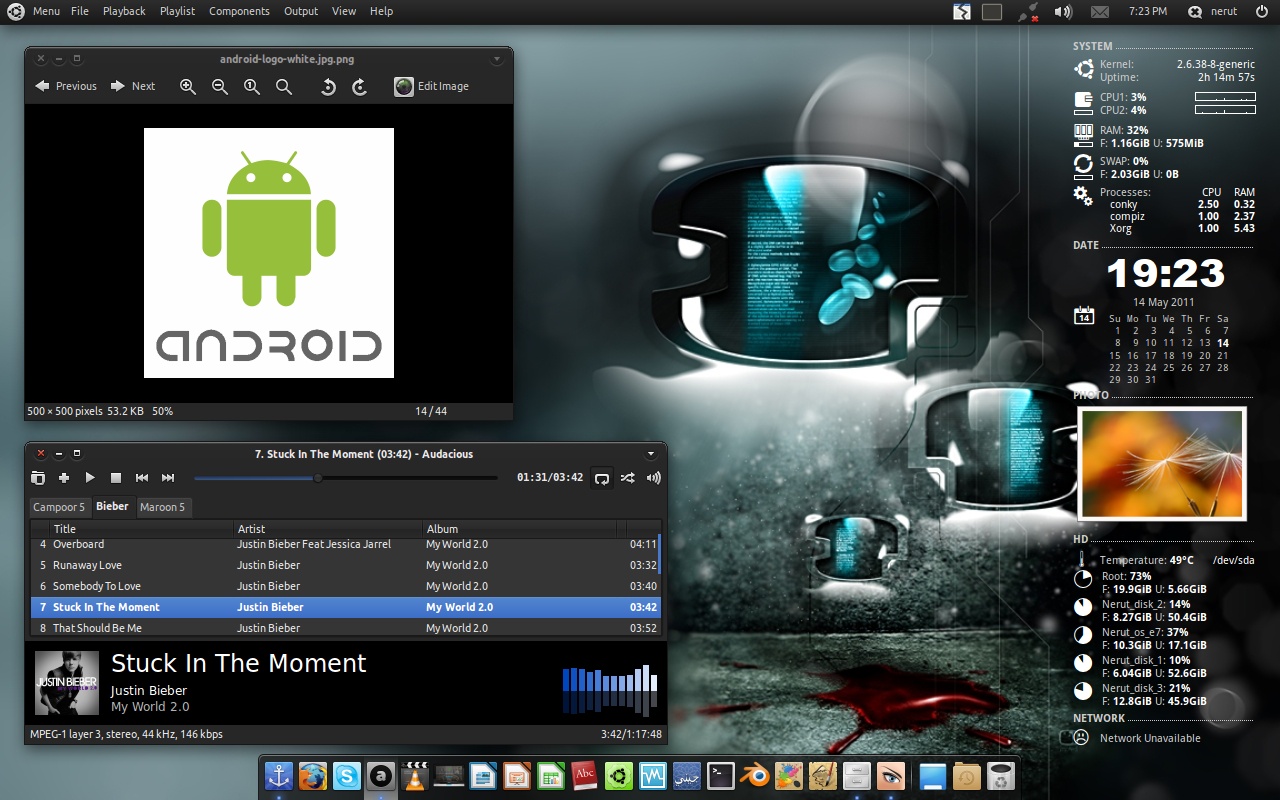Open mail indicator in top panel
Viewport: 1280px width, 800px height.
click(x=1100, y=12)
